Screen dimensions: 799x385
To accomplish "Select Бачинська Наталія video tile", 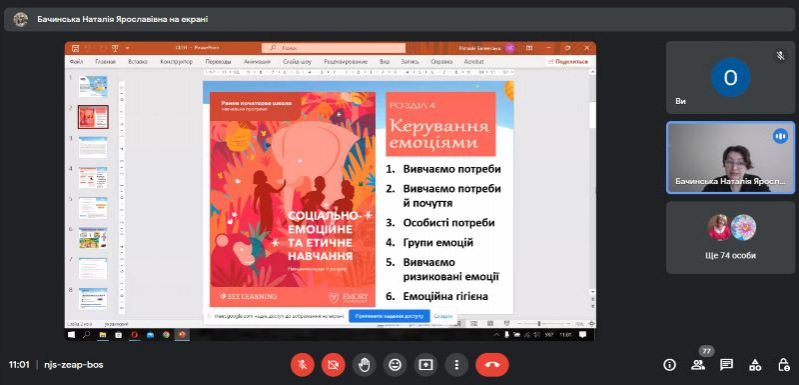I will (730, 158).
